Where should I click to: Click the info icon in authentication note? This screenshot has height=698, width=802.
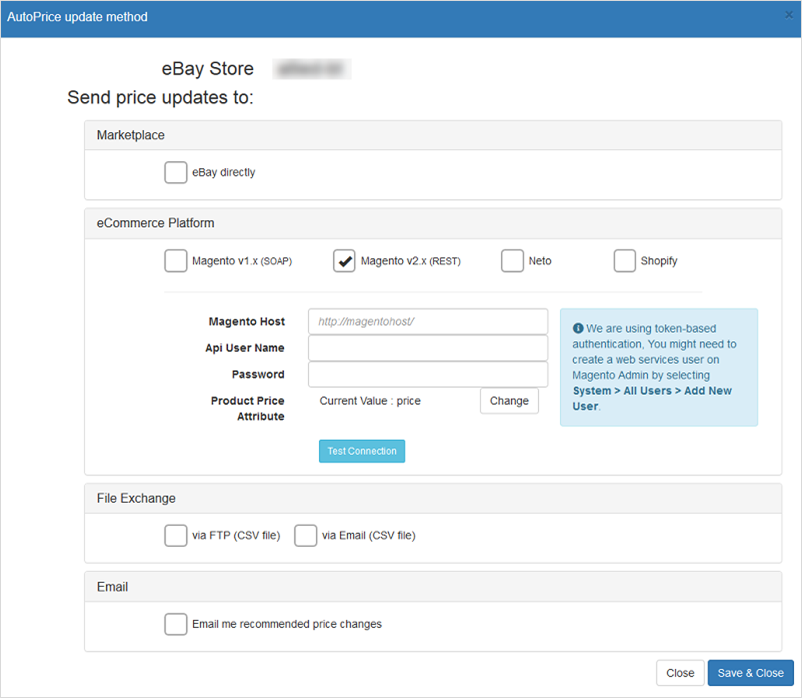578,328
